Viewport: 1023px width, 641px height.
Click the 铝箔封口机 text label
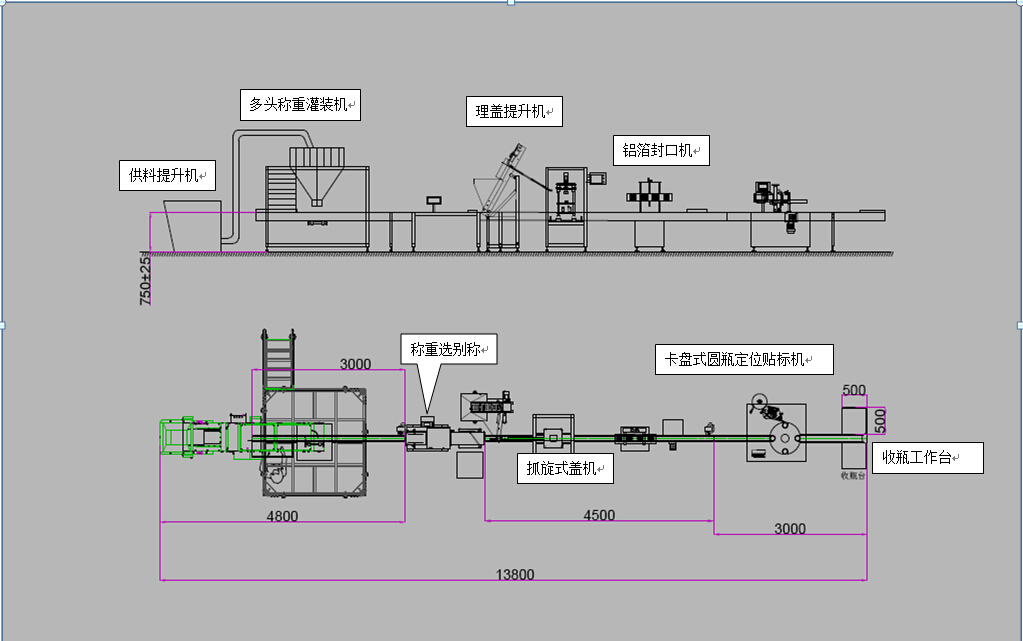click(660, 151)
